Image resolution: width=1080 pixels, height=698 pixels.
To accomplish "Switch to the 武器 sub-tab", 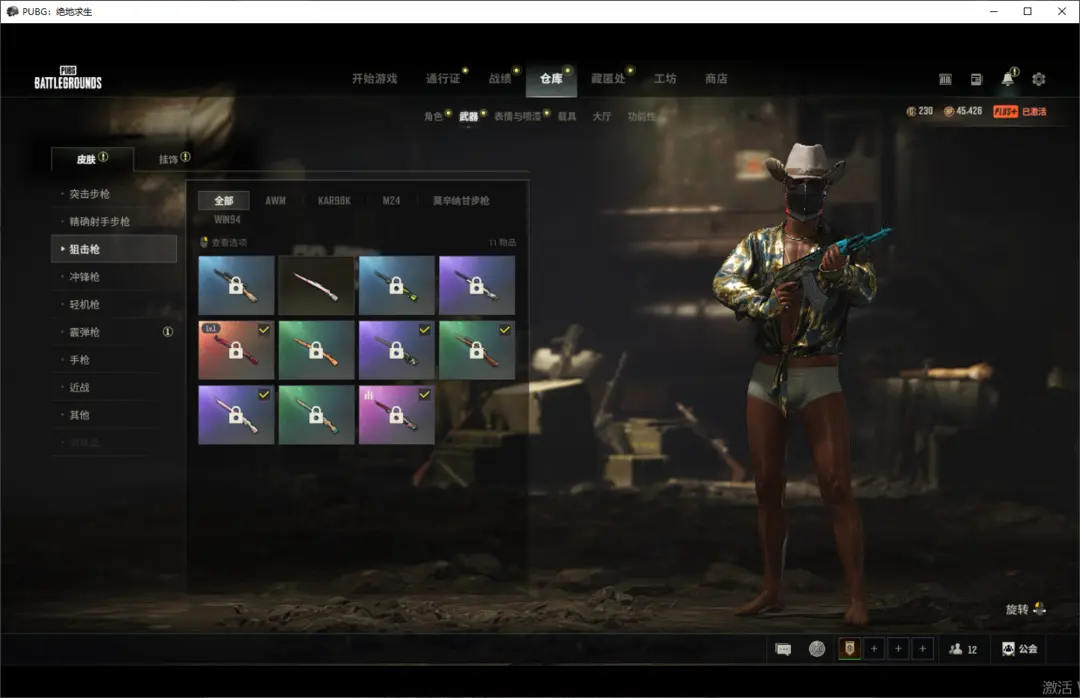I will [x=469, y=116].
